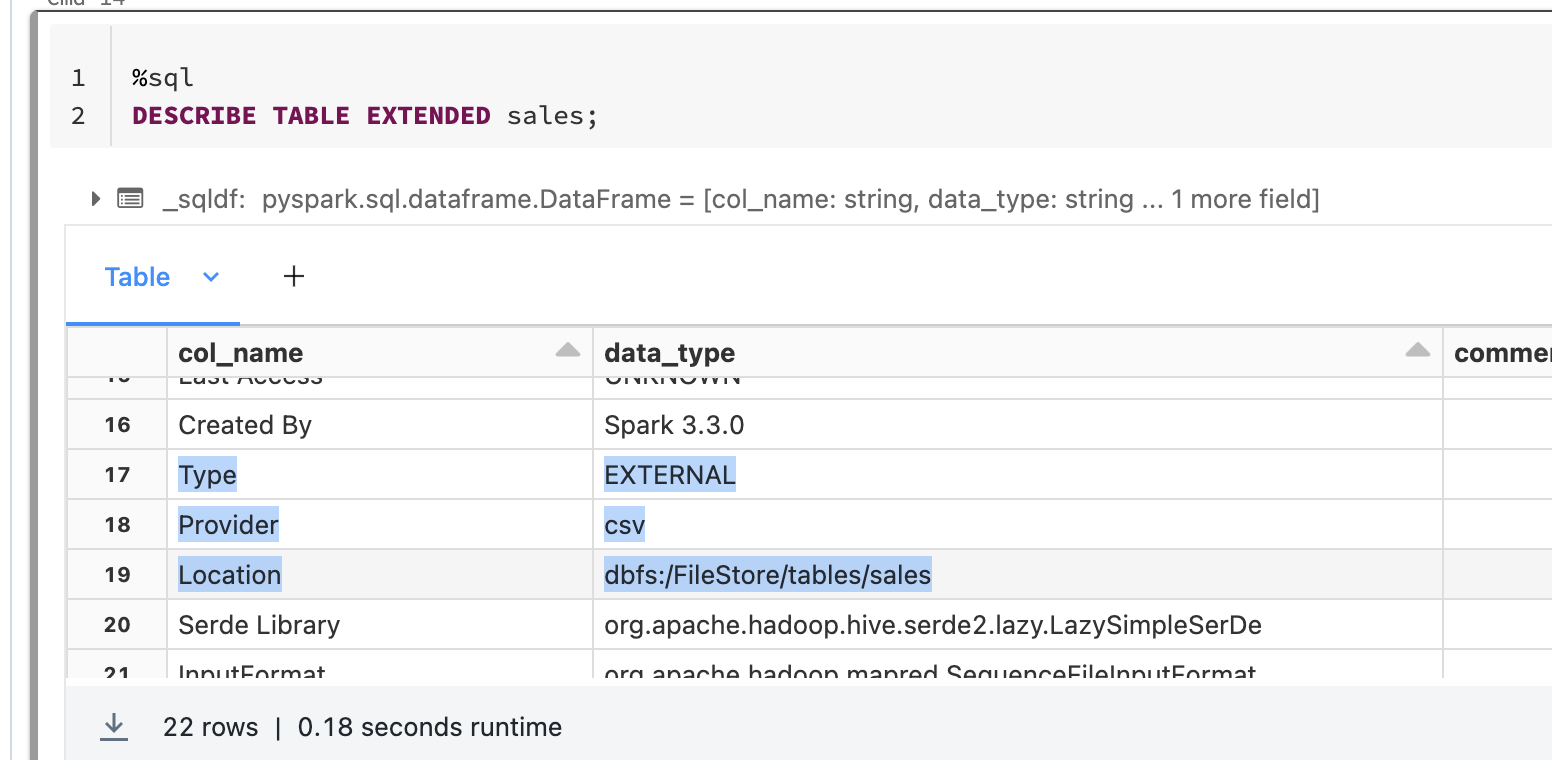The width and height of the screenshot is (1552, 760).
Task: Click the col_name column header
Action: pos(241,353)
